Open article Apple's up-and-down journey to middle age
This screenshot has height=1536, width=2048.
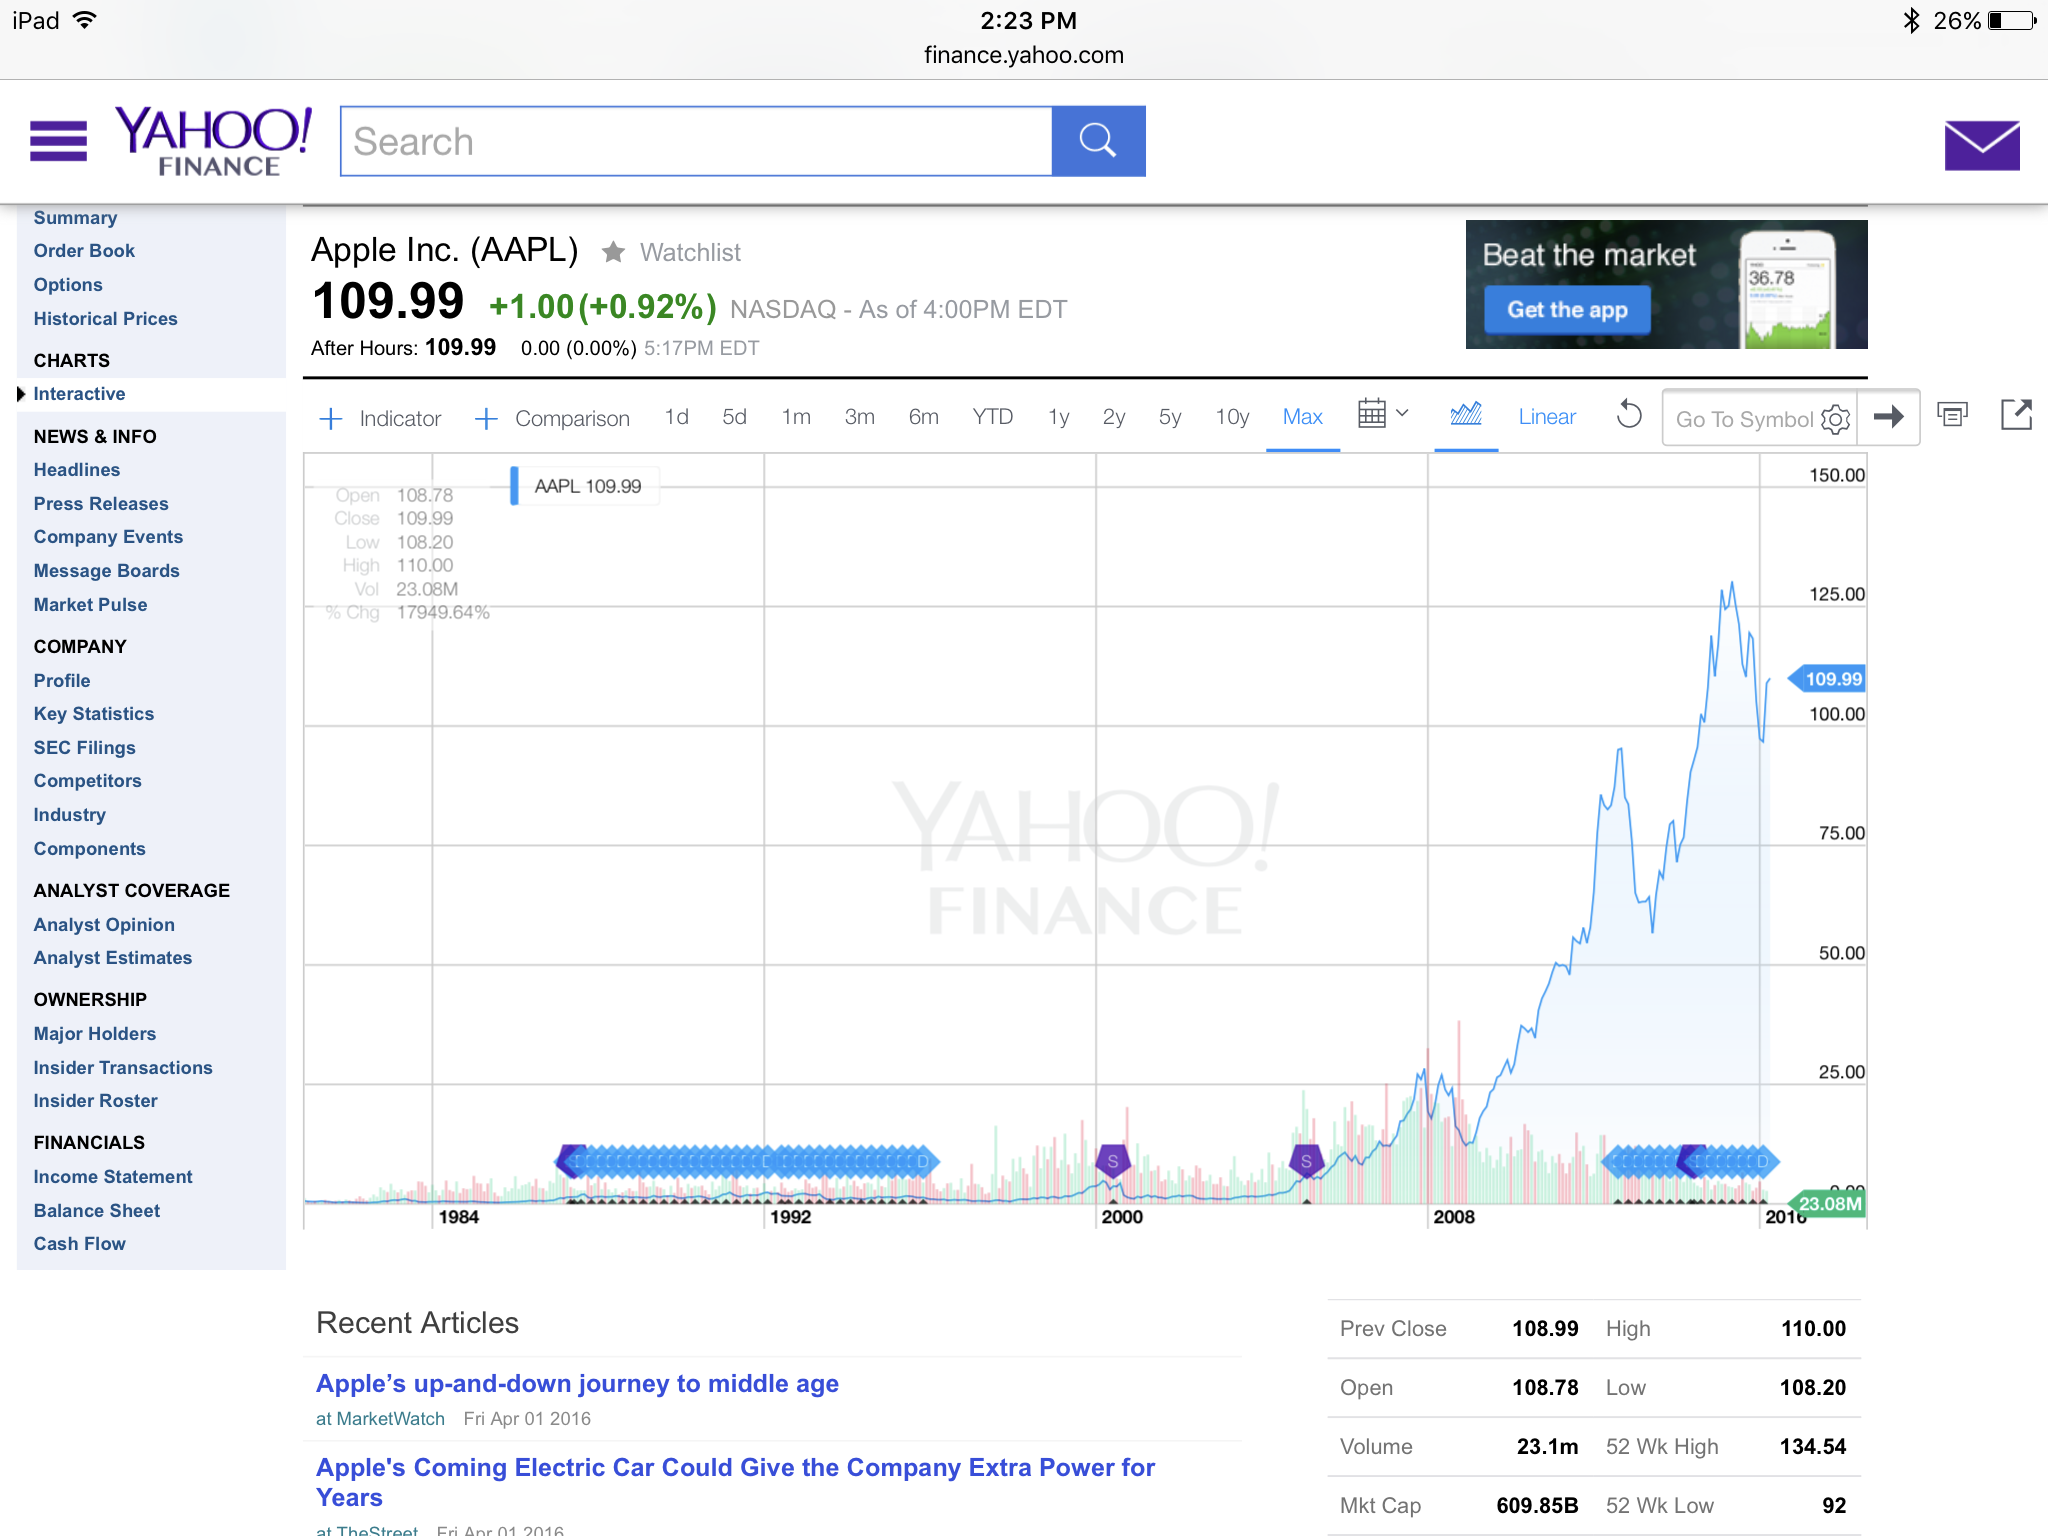click(577, 1384)
